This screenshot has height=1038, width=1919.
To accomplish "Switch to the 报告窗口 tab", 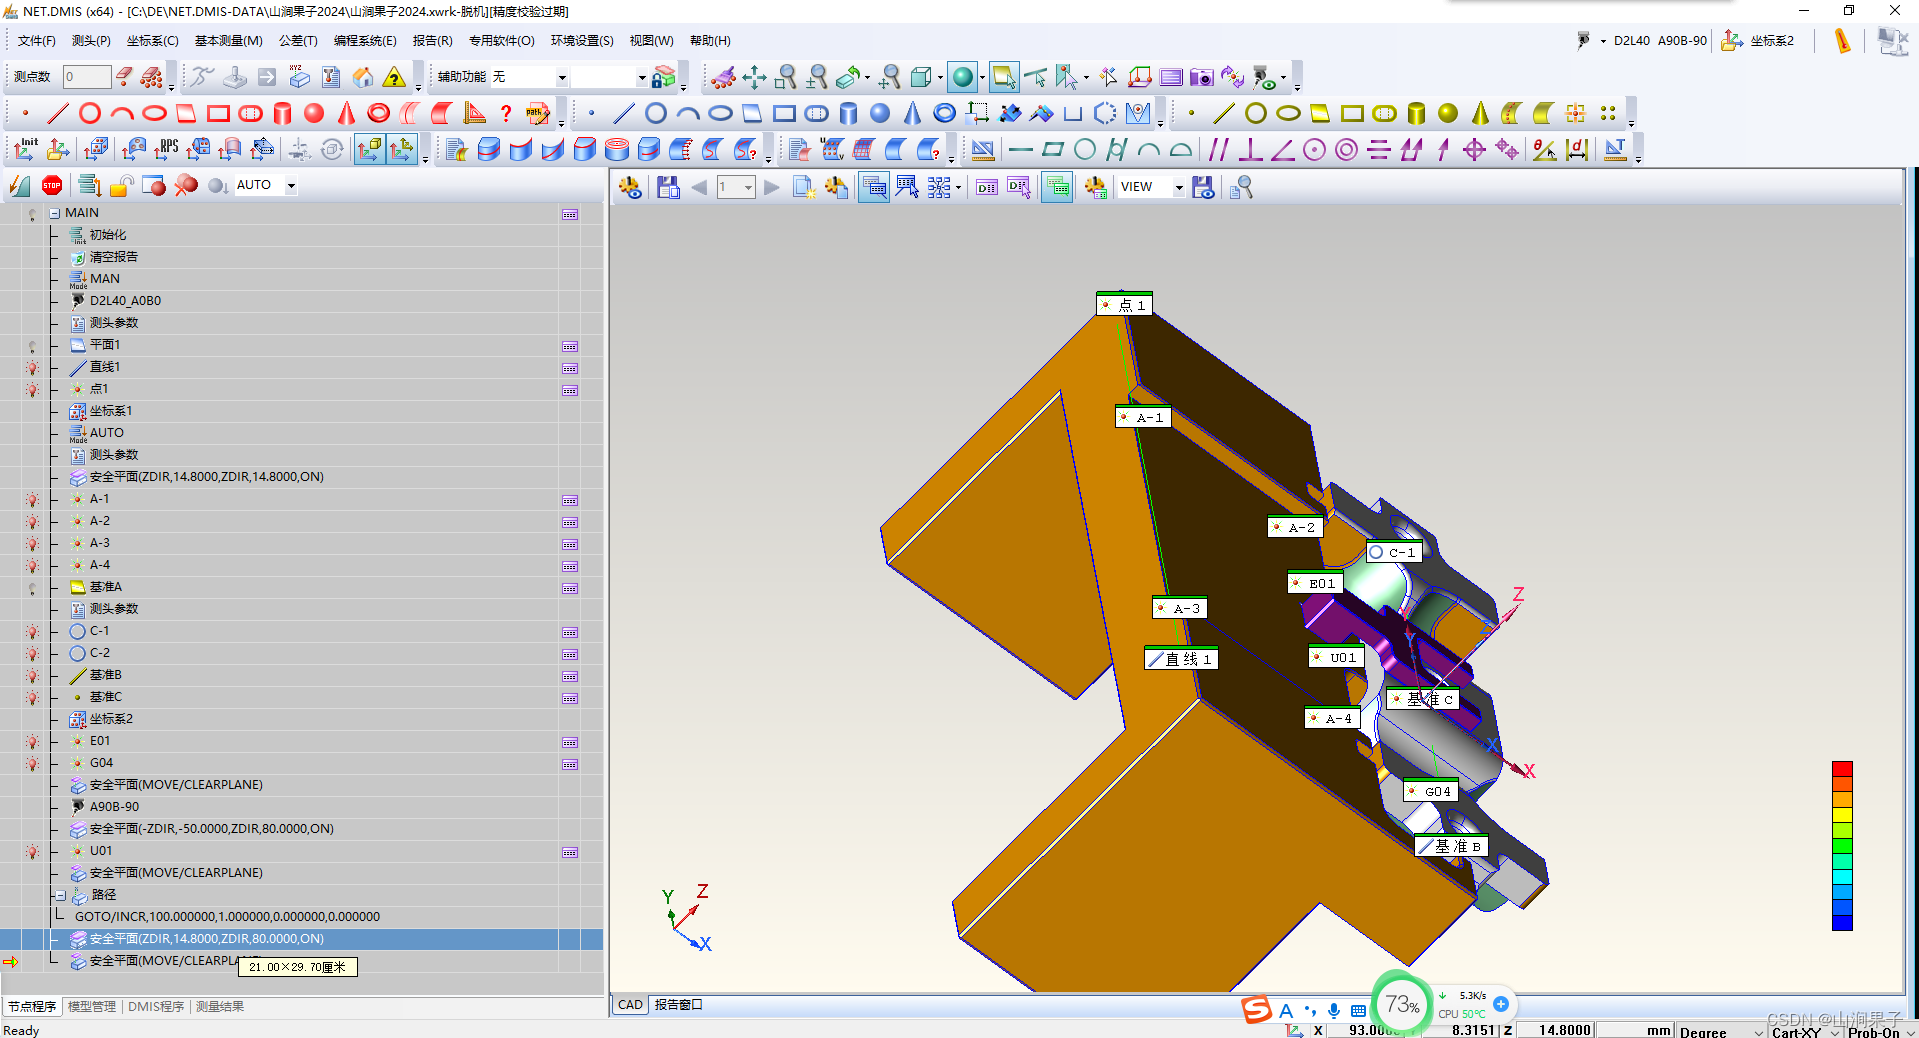I will (679, 1004).
